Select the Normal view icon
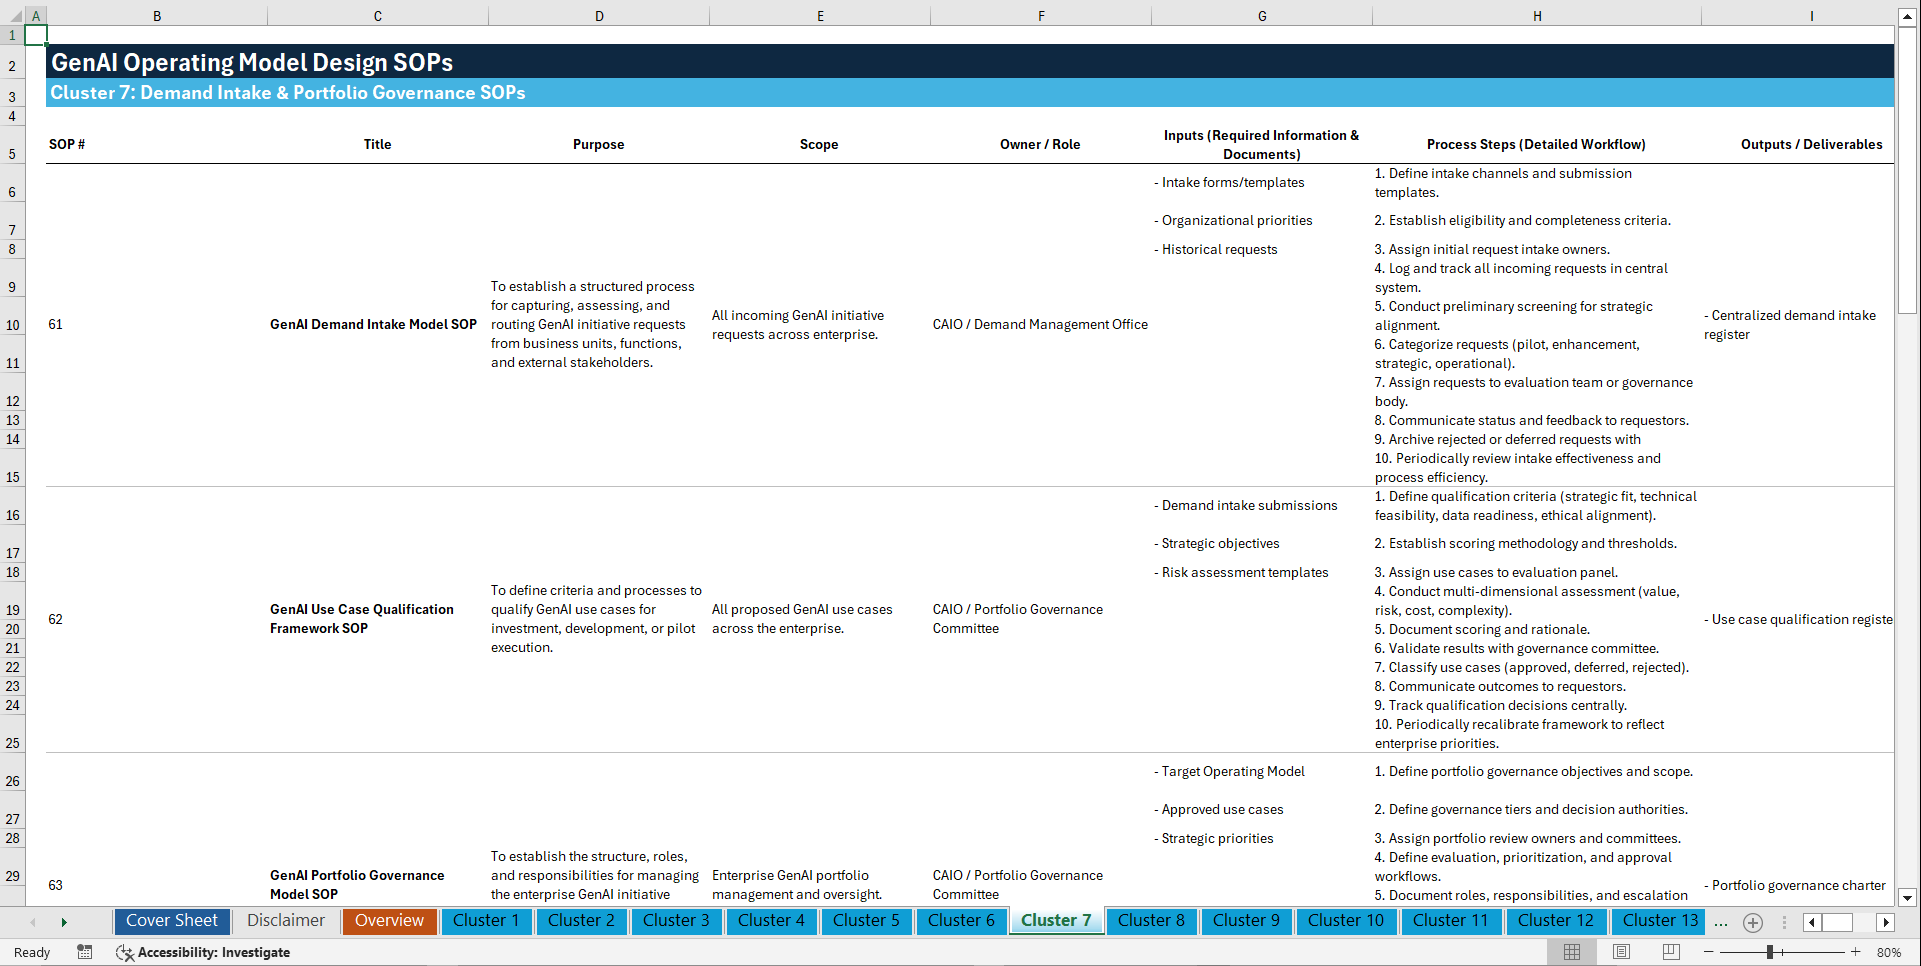 1571,952
